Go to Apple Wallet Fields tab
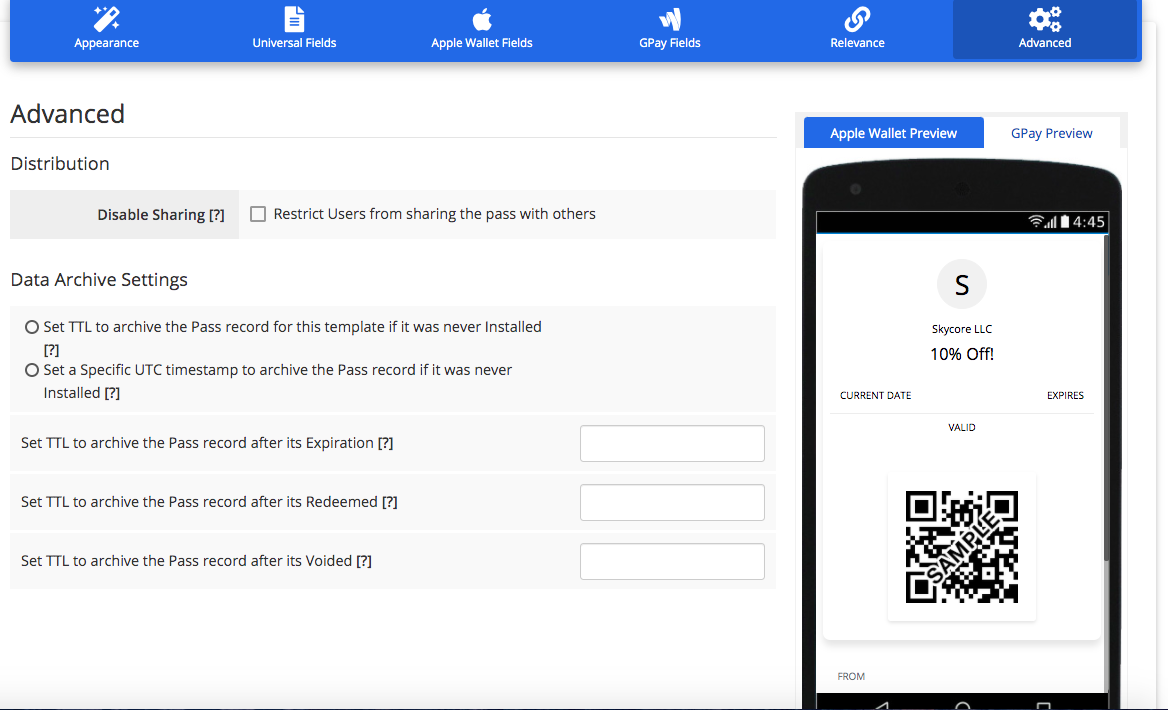Screen dimensions: 1168x710 coord(482,30)
